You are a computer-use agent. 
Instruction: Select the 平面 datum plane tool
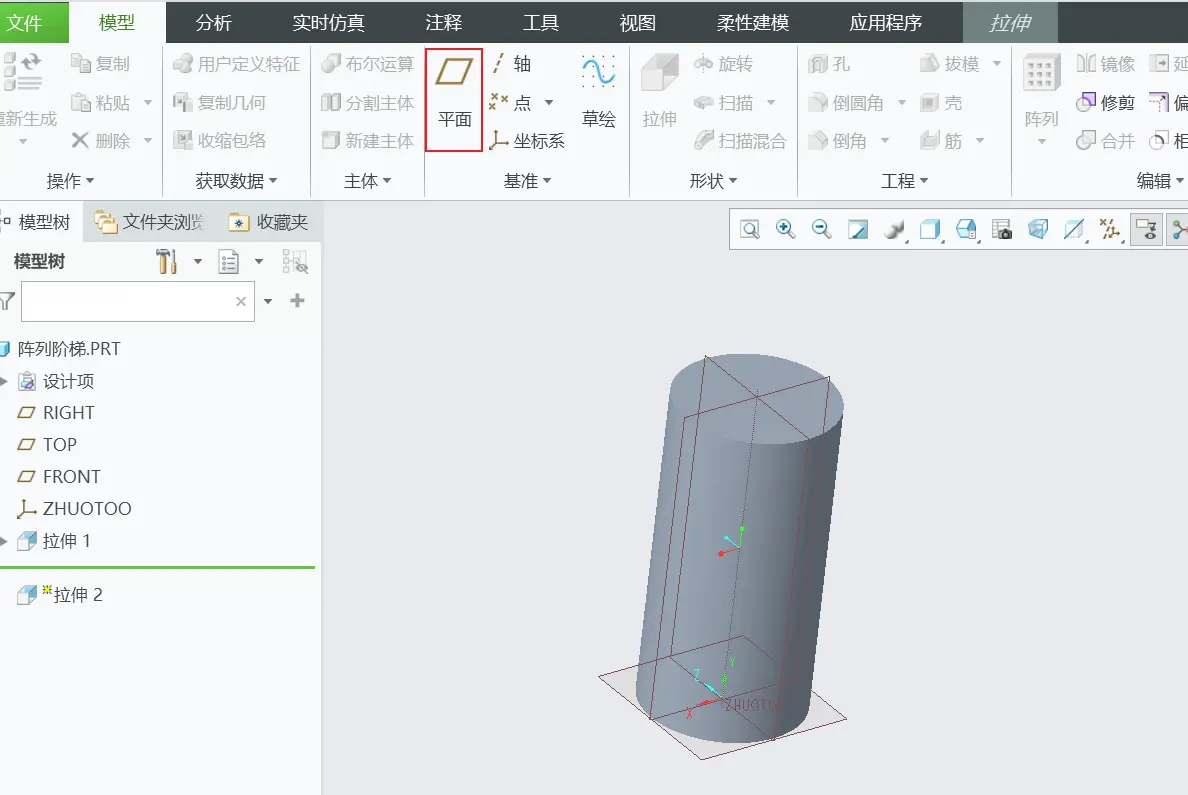[x=454, y=99]
